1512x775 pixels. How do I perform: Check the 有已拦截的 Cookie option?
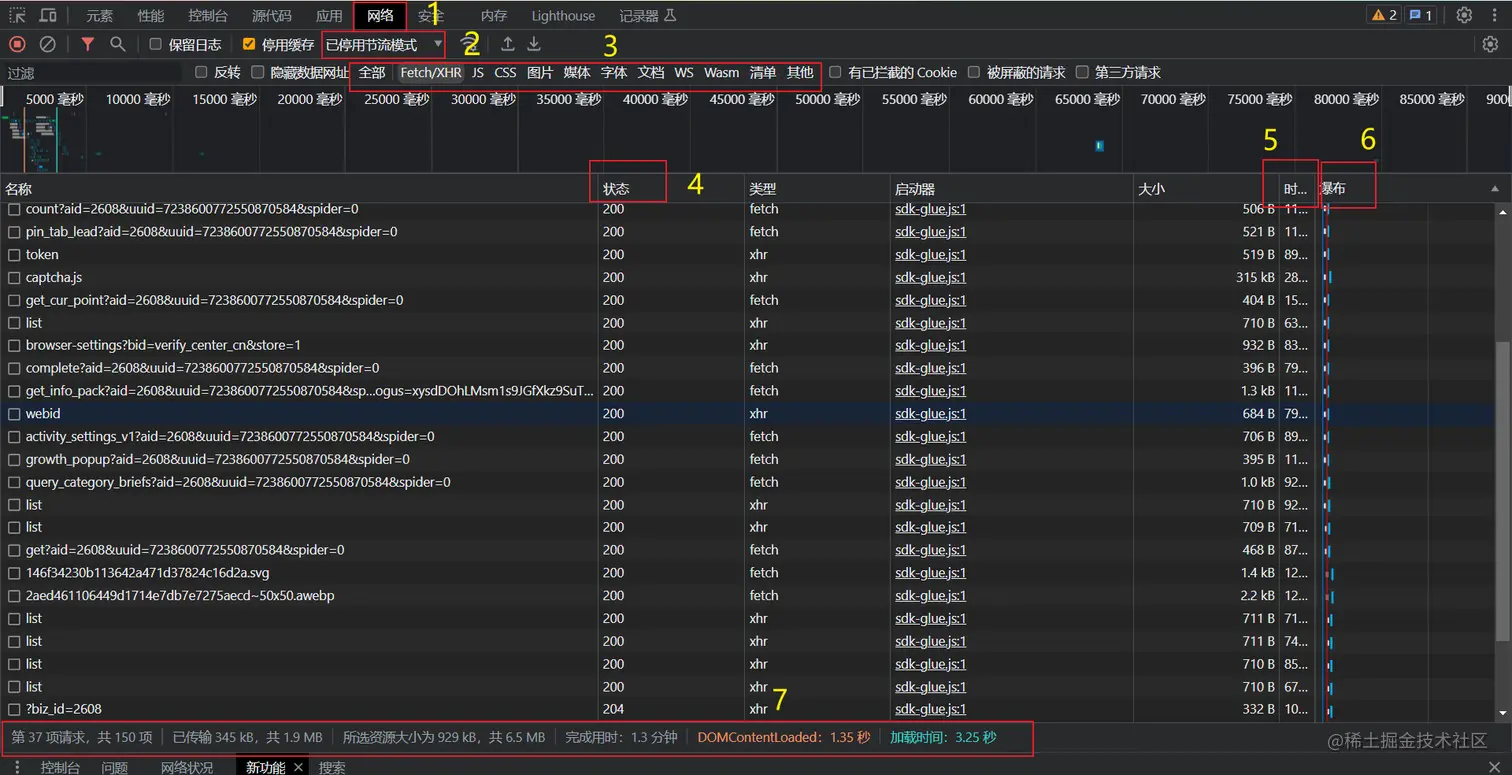[x=836, y=72]
